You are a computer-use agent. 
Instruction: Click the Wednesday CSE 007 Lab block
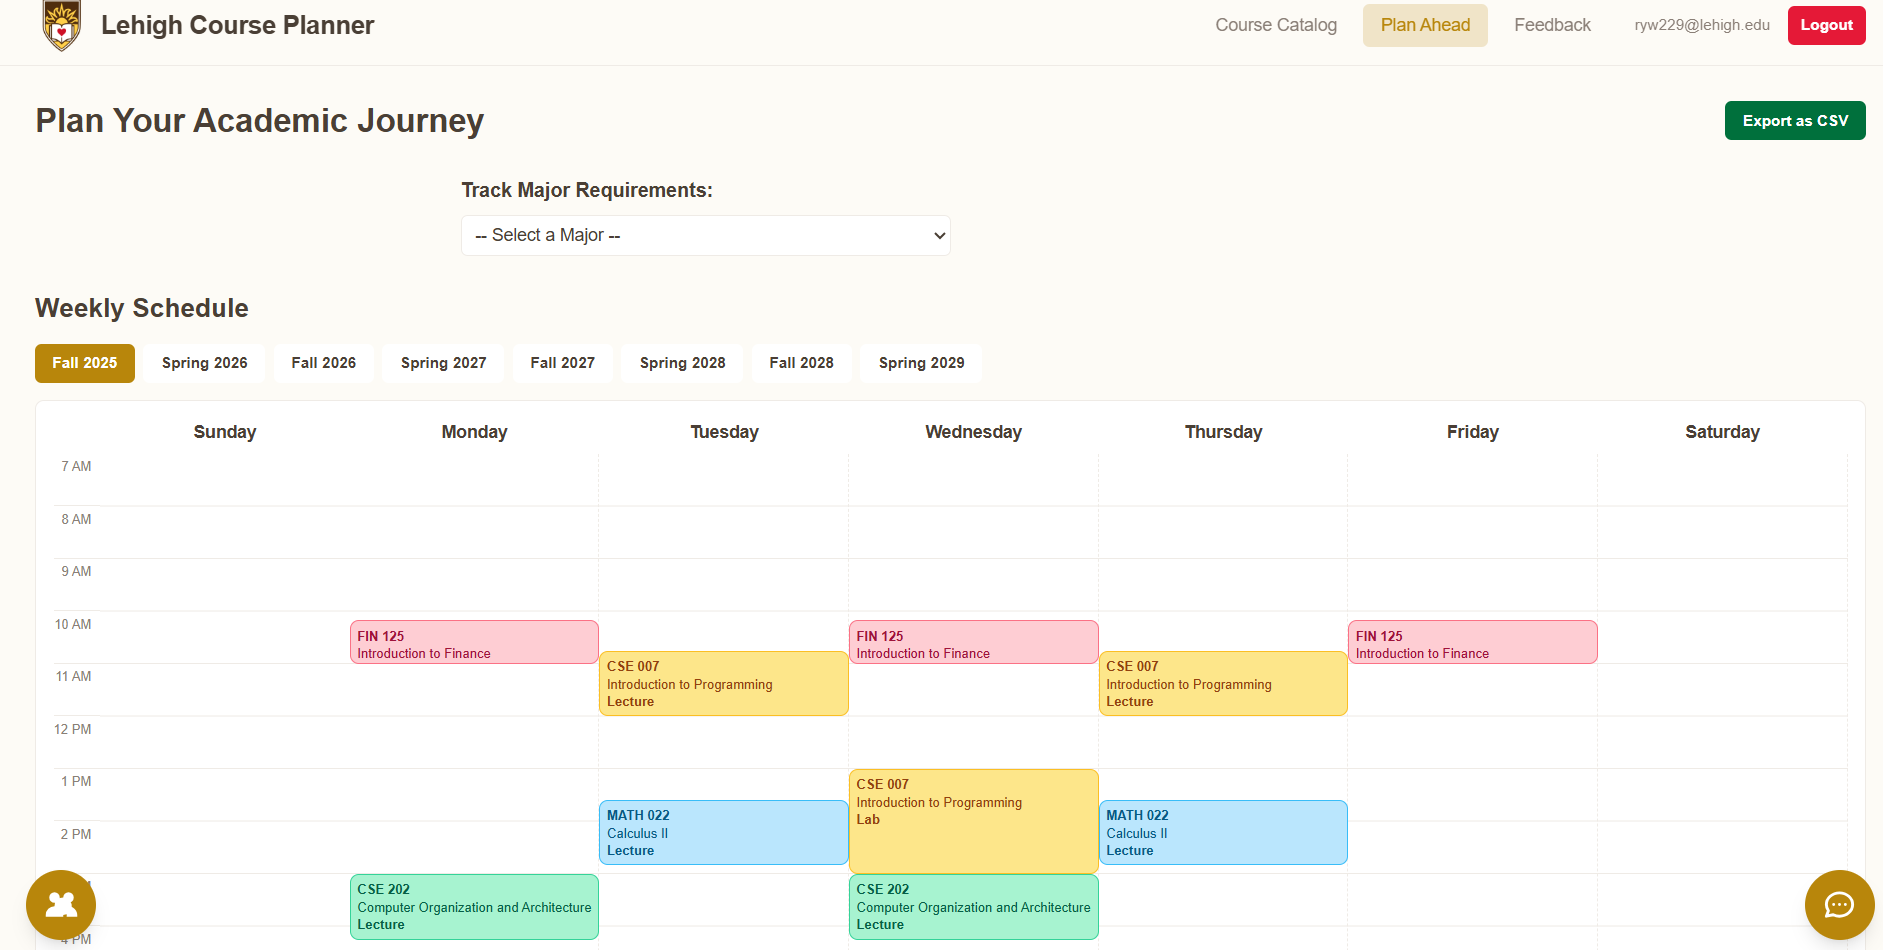[972, 820]
